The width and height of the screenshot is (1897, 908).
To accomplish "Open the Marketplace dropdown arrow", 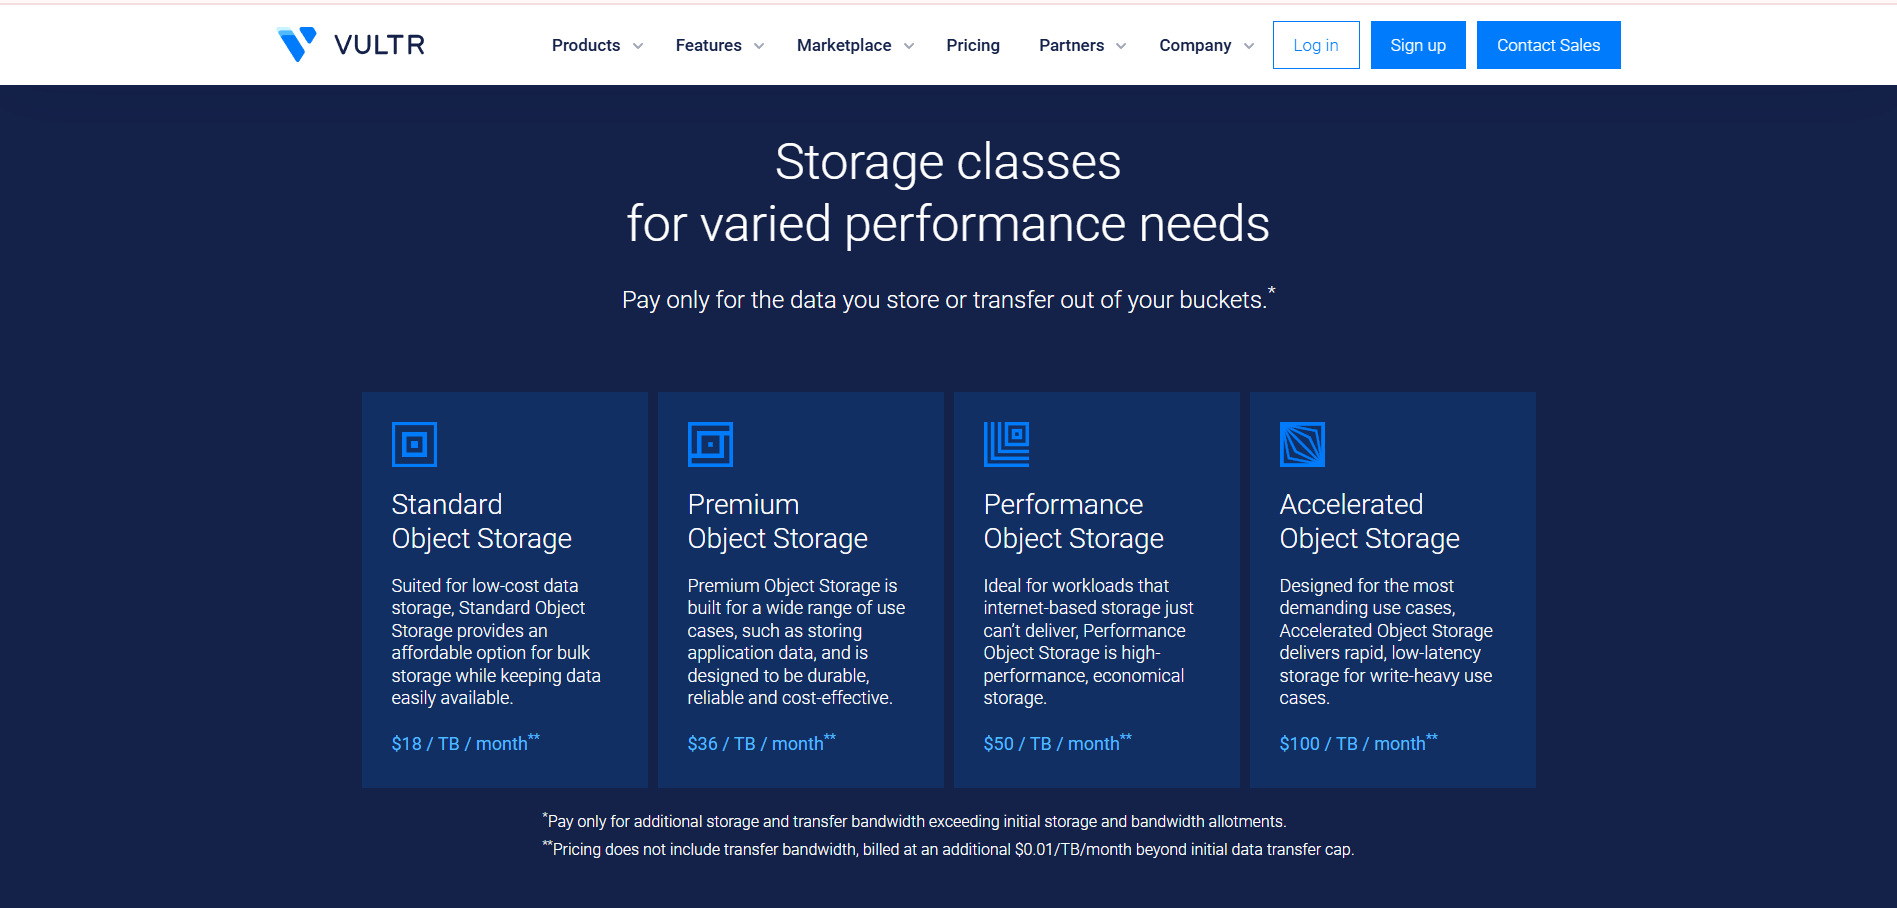I will pyautogui.click(x=909, y=46).
